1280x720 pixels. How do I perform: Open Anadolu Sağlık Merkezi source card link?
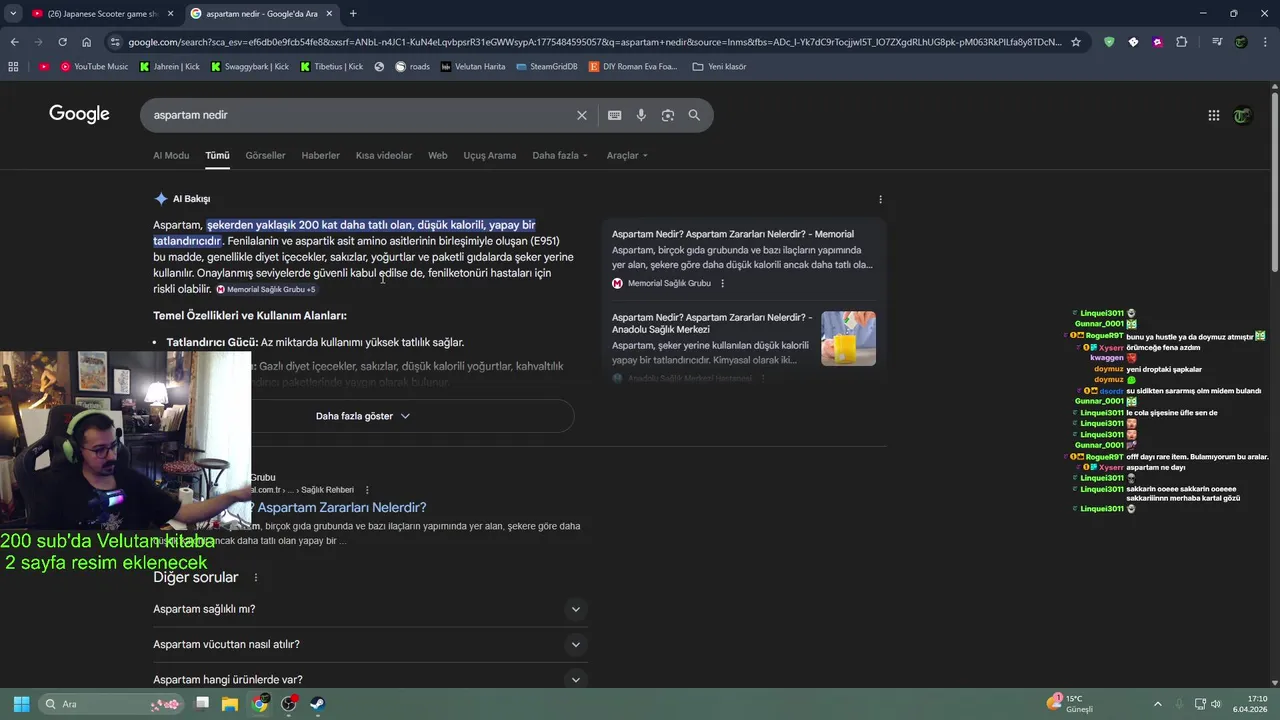point(712,323)
